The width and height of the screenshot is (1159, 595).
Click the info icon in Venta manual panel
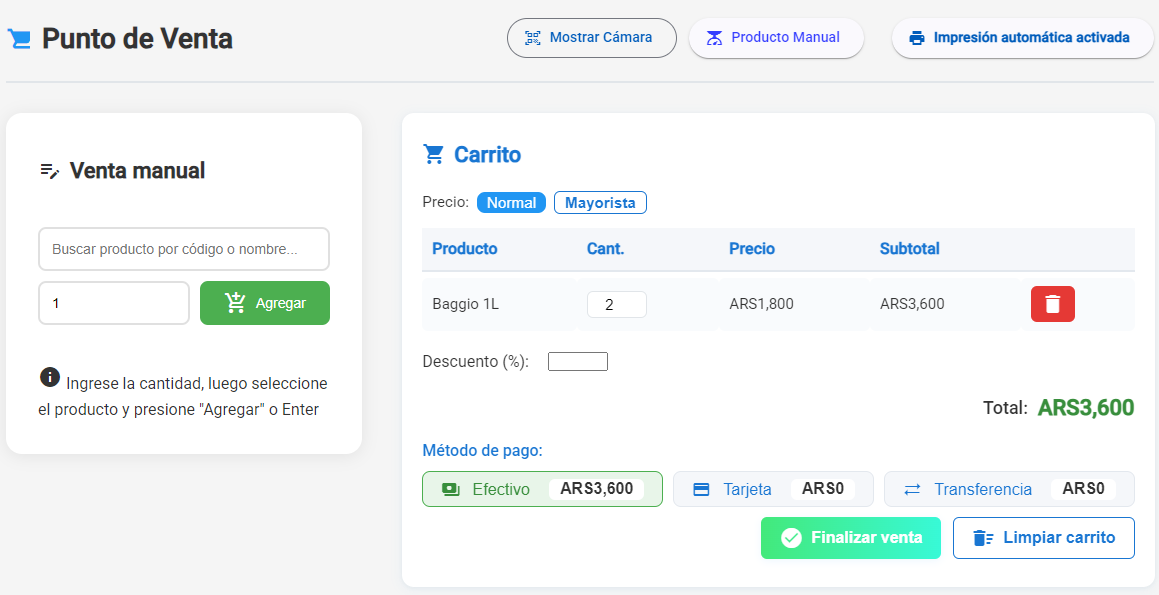[x=50, y=377]
